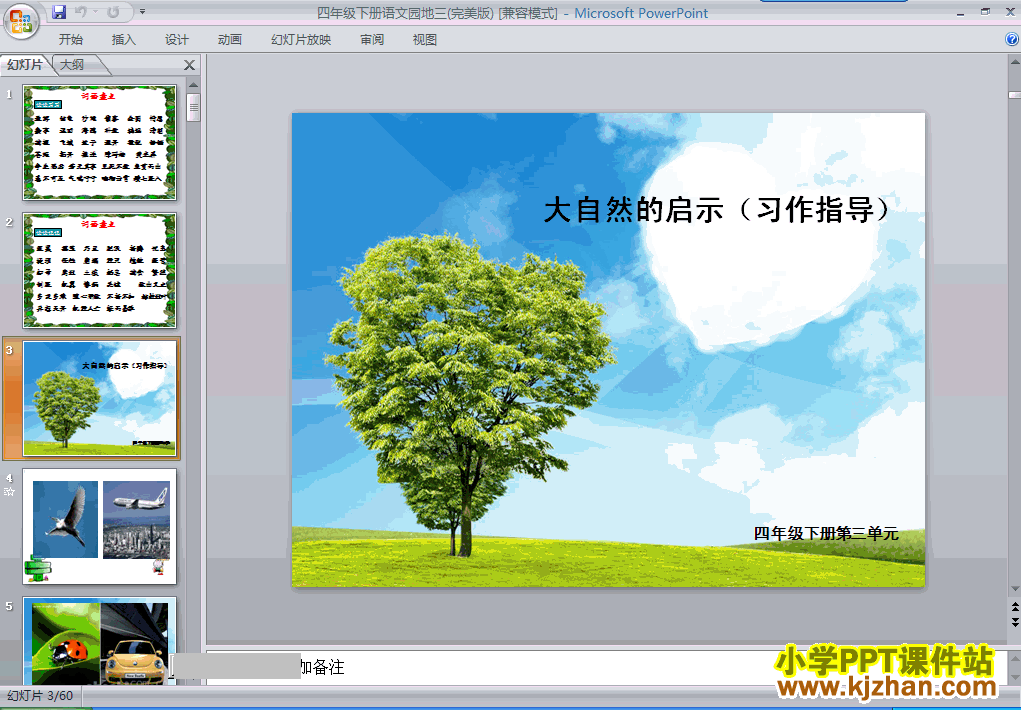Open the 审阅 ribbon tab
The width and height of the screenshot is (1021, 710).
coord(372,40)
